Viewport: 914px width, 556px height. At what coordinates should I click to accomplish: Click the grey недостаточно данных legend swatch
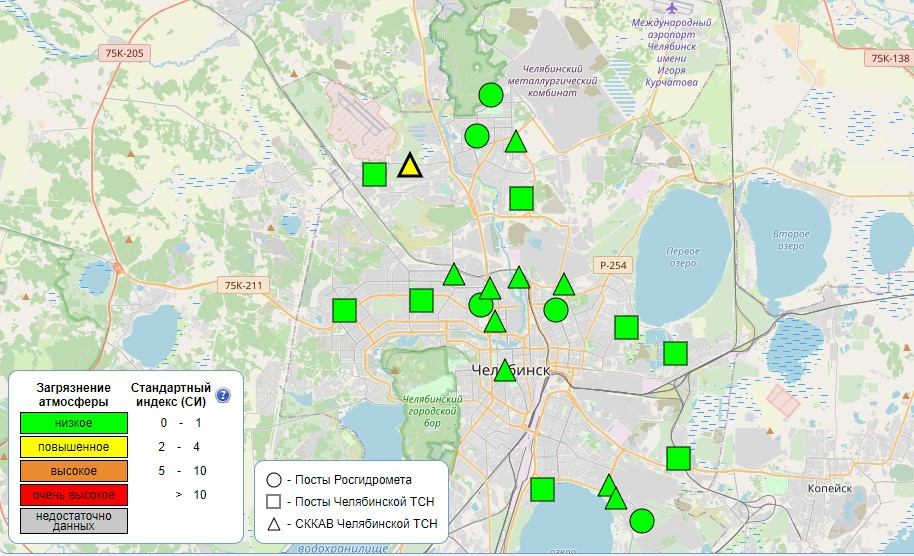(74, 521)
